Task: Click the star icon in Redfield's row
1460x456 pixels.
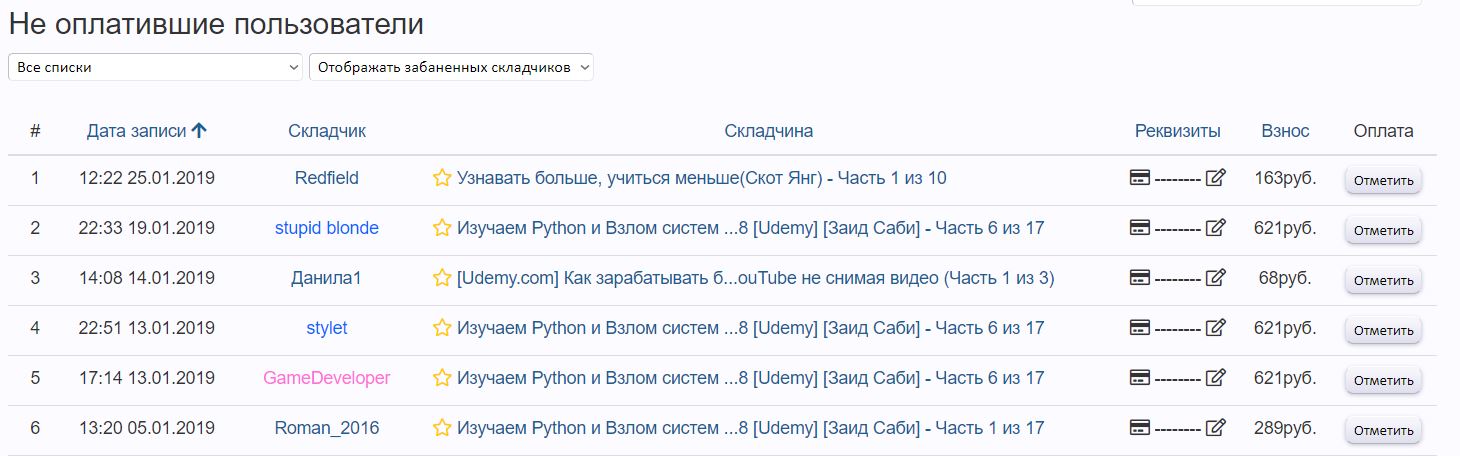Action: 442,178
